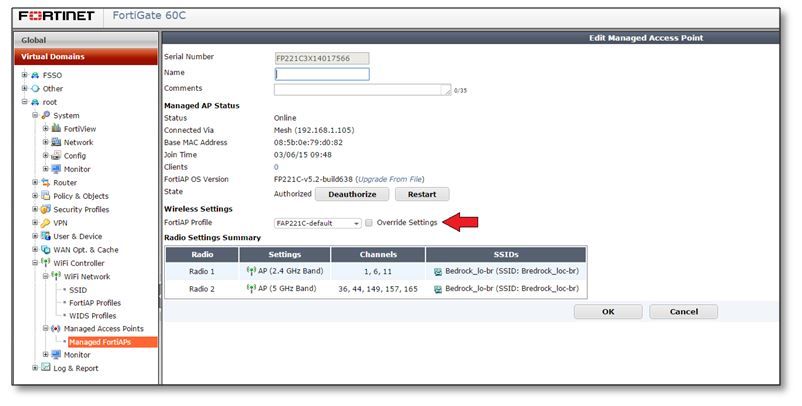Expand the Policy & Objects node
Image resolution: width=802 pixels, height=406 pixels.
point(35,196)
